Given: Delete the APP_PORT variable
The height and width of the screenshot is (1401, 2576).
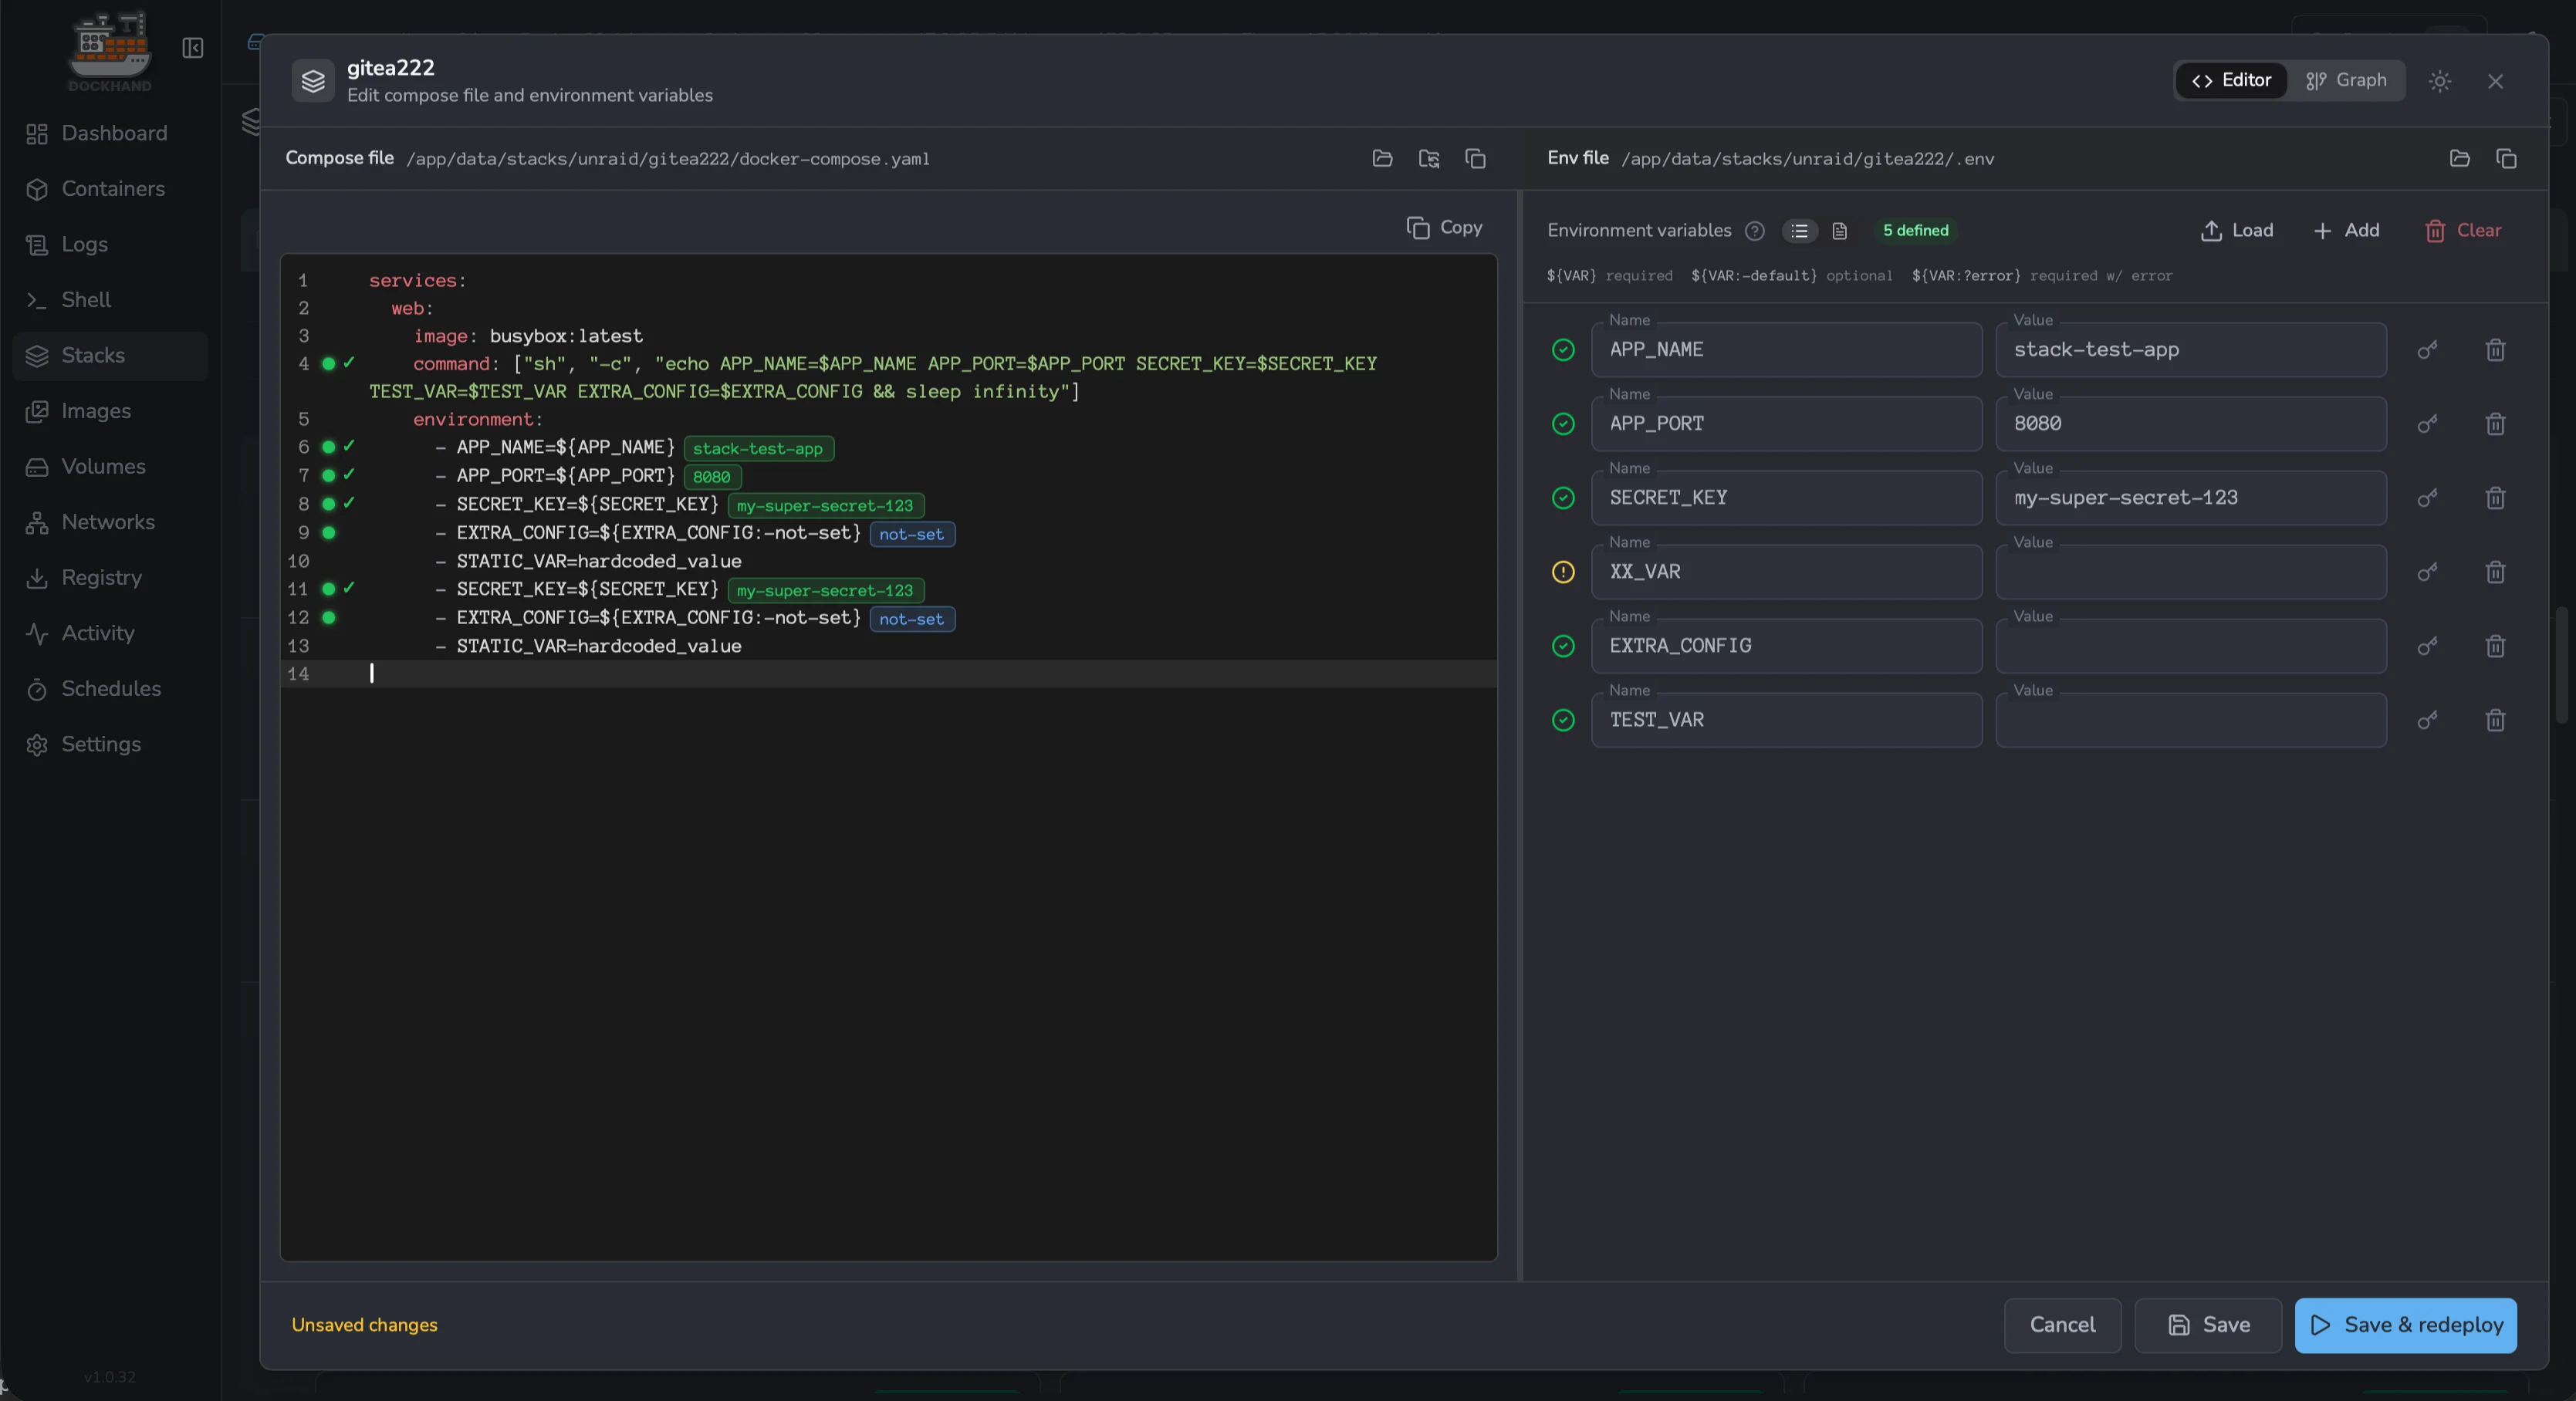Looking at the screenshot, I should coord(2495,424).
